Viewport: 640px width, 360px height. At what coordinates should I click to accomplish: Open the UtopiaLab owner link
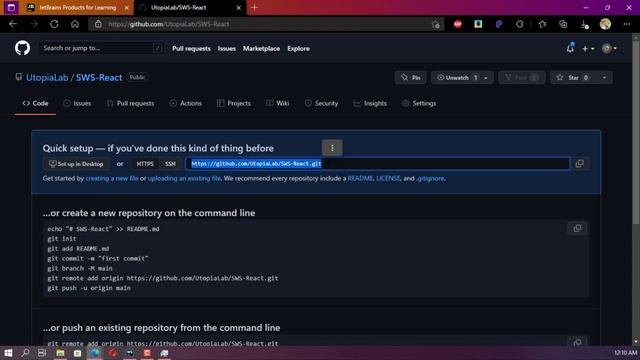click(x=47, y=78)
